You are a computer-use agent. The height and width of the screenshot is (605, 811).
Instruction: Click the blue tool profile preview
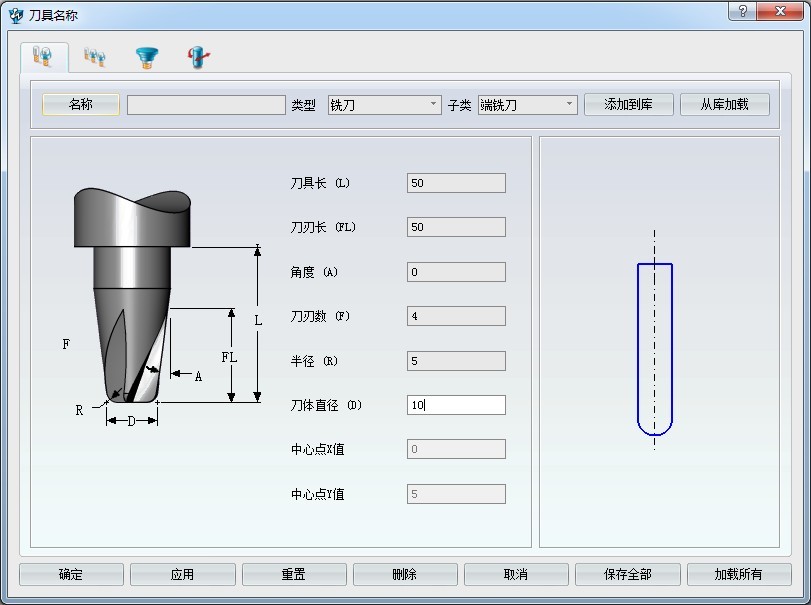(x=655, y=349)
